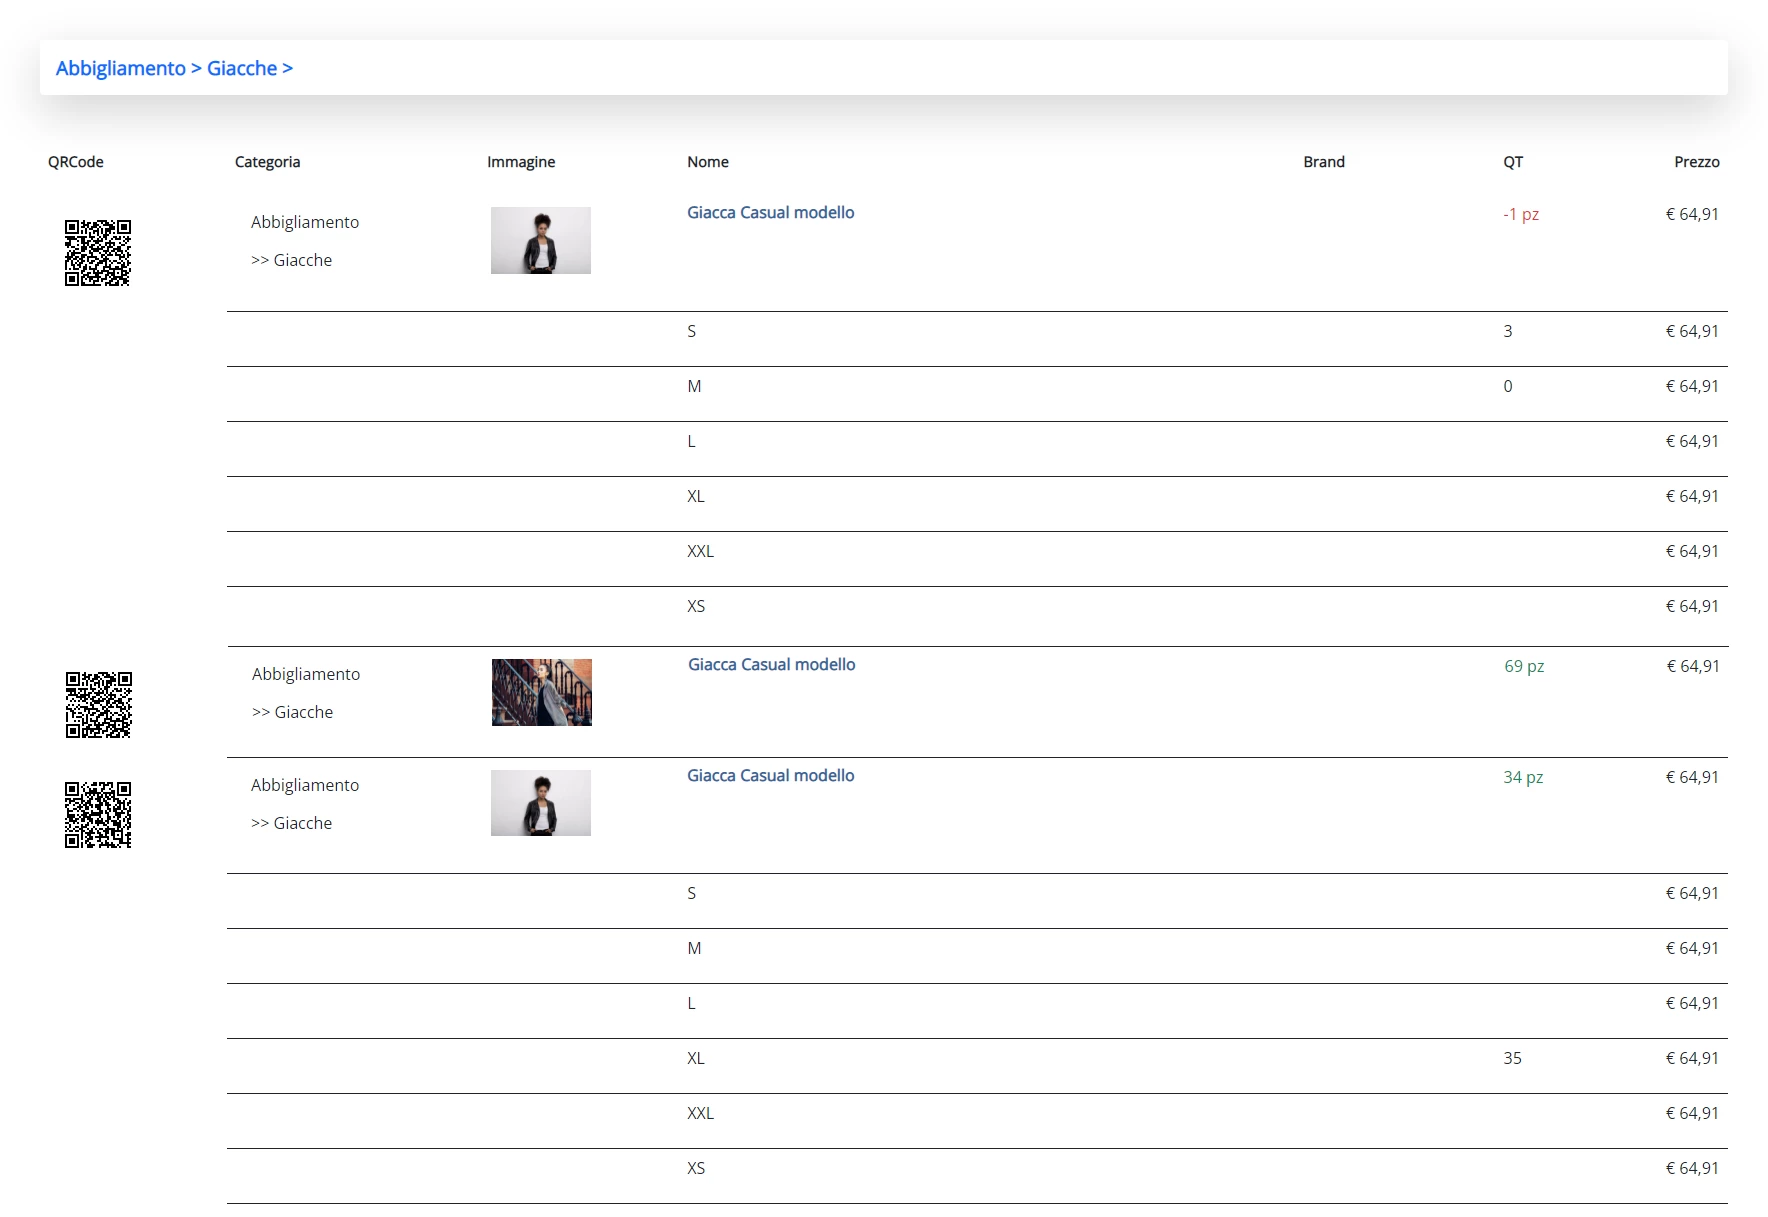Select size S row with quantity 3
This screenshot has height=1217, width=1768.
click(977, 339)
